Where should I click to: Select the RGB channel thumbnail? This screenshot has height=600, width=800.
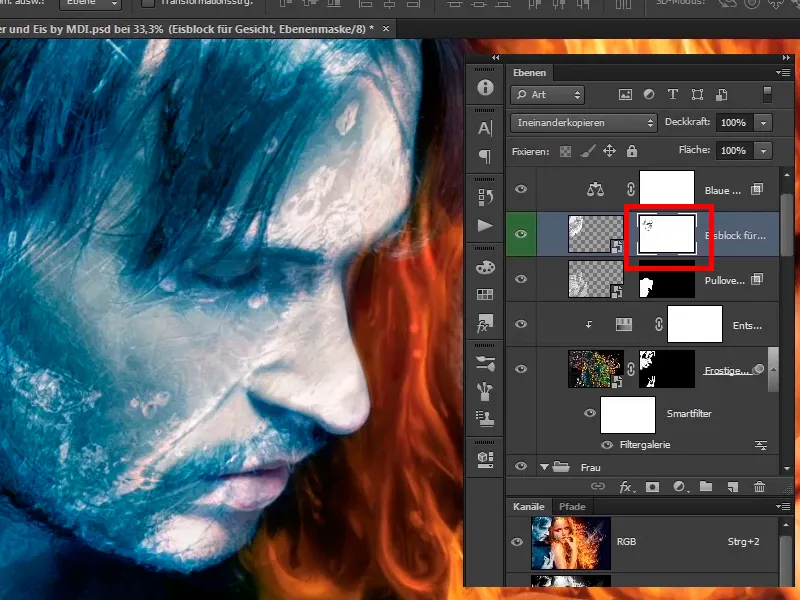point(571,542)
